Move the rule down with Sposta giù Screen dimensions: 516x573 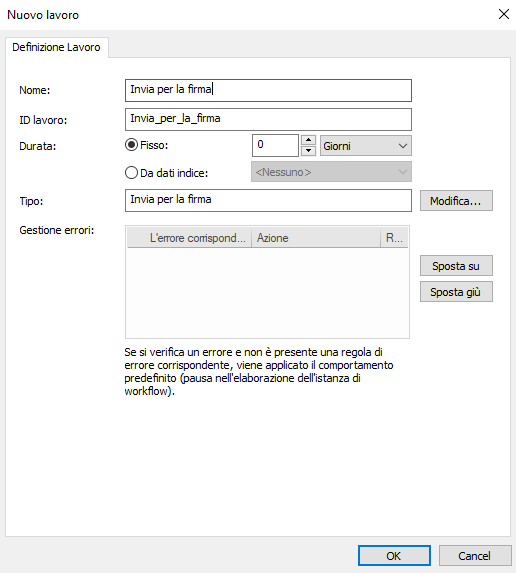click(x=456, y=292)
